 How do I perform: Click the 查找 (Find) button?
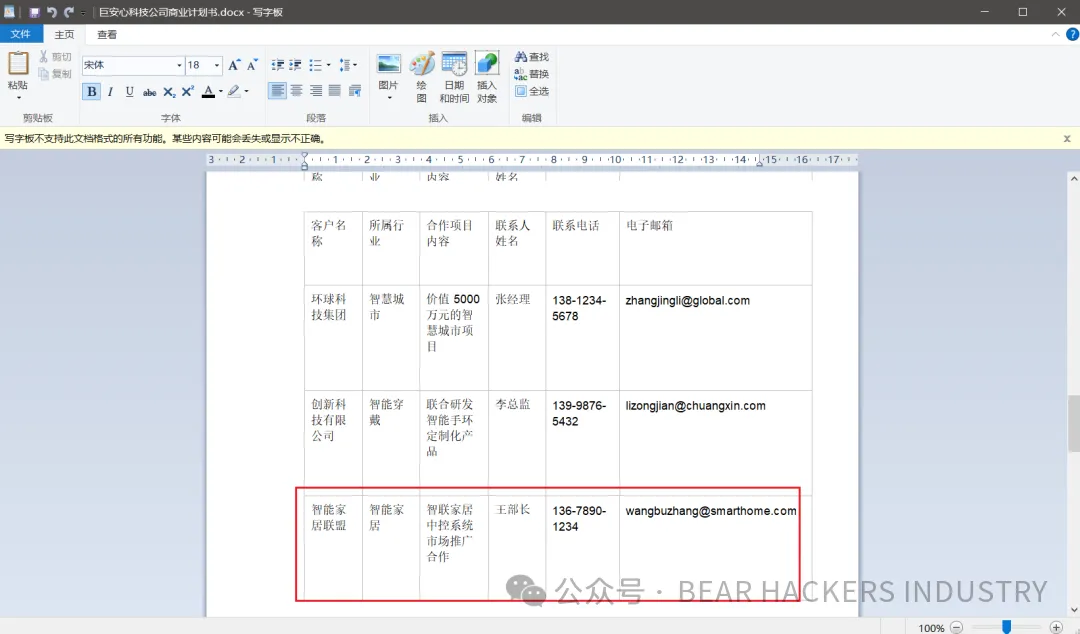[x=531, y=57]
